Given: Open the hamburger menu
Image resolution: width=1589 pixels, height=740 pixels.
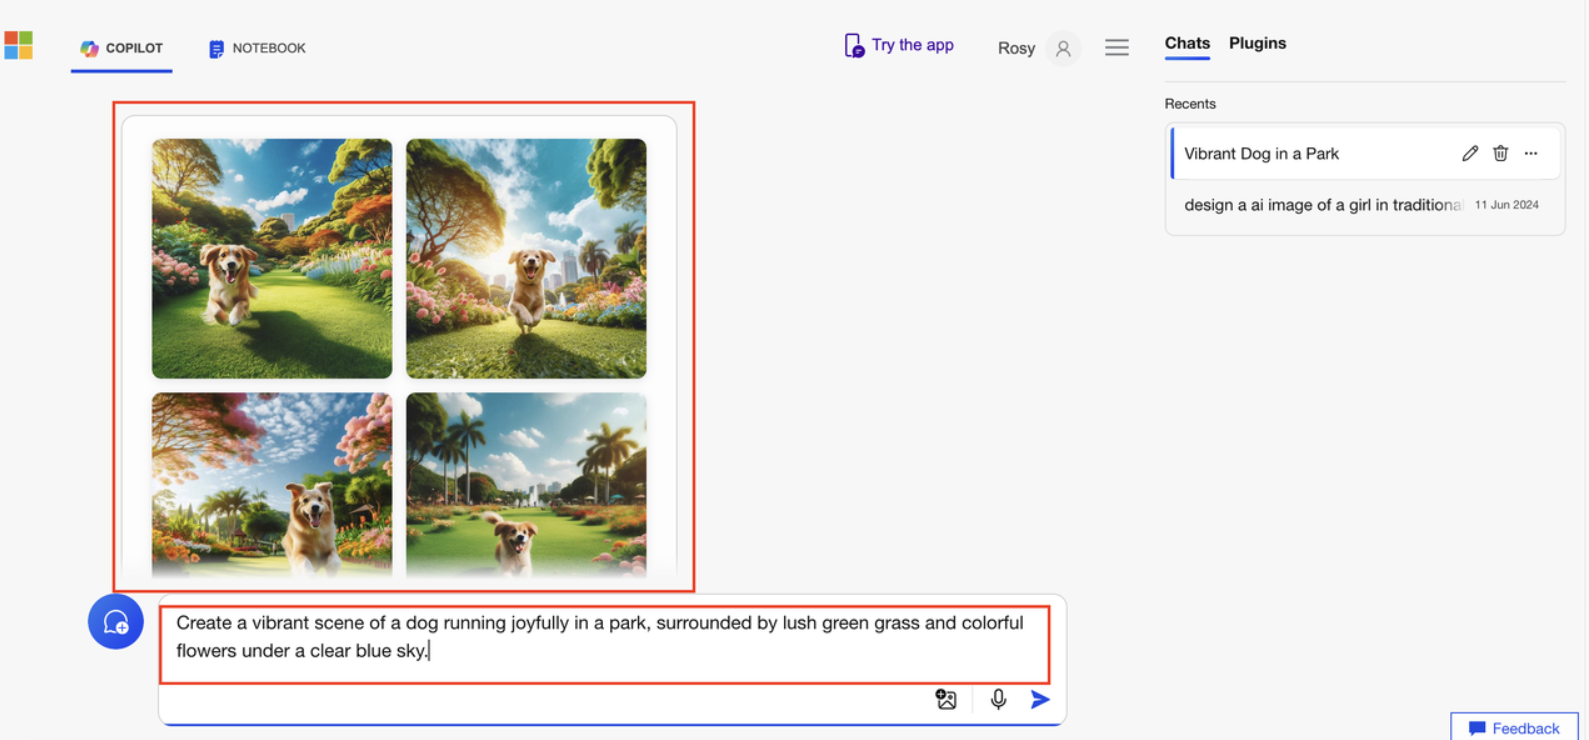Looking at the screenshot, I should [x=1117, y=48].
